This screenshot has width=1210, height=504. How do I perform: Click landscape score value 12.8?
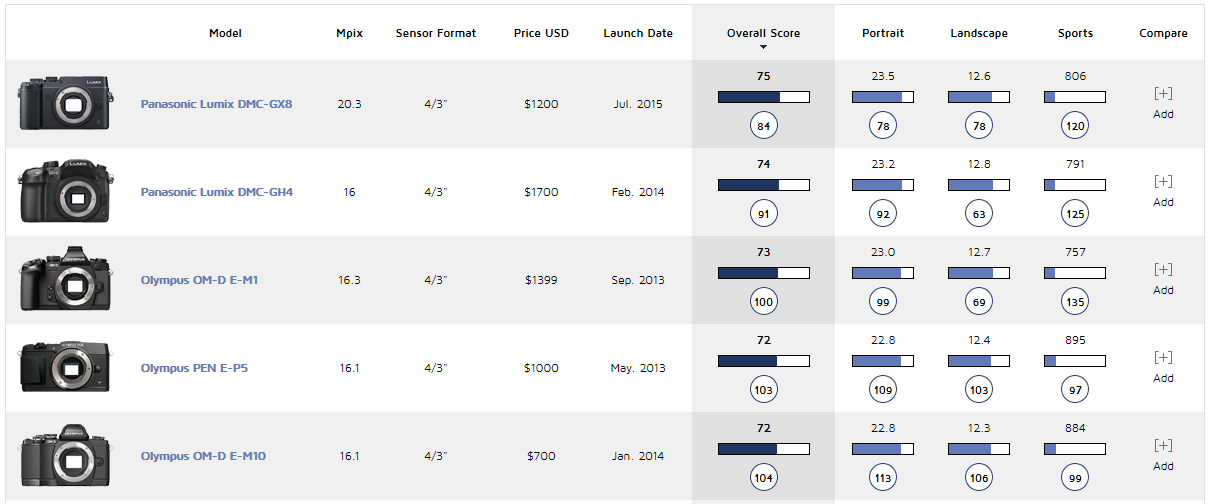click(979, 164)
